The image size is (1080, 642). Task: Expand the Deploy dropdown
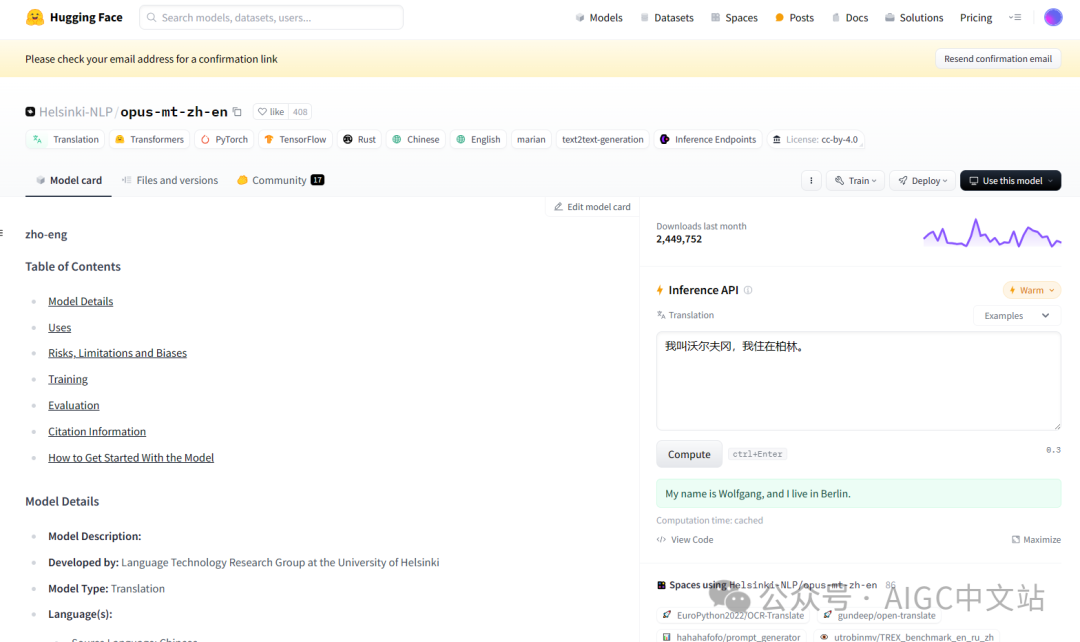pyautogui.click(x=923, y=180)
